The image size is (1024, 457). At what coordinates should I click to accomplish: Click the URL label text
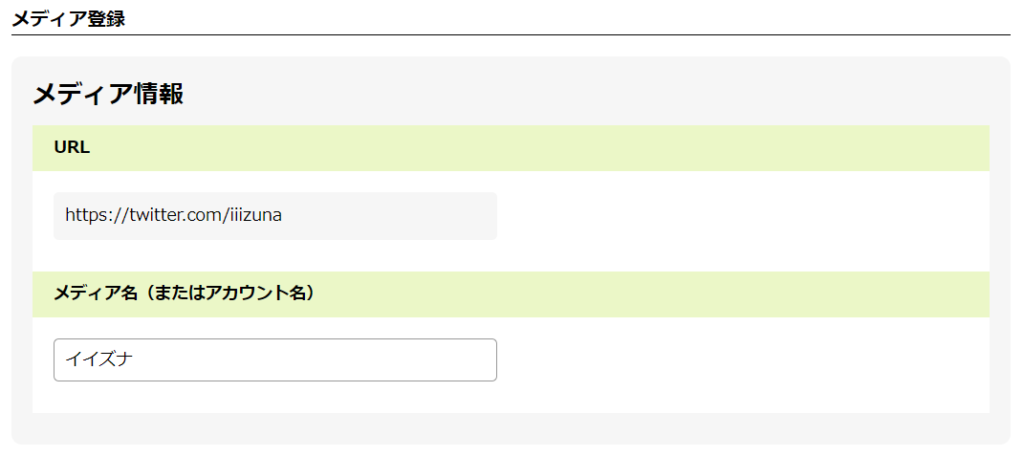(x=72, y=148)
